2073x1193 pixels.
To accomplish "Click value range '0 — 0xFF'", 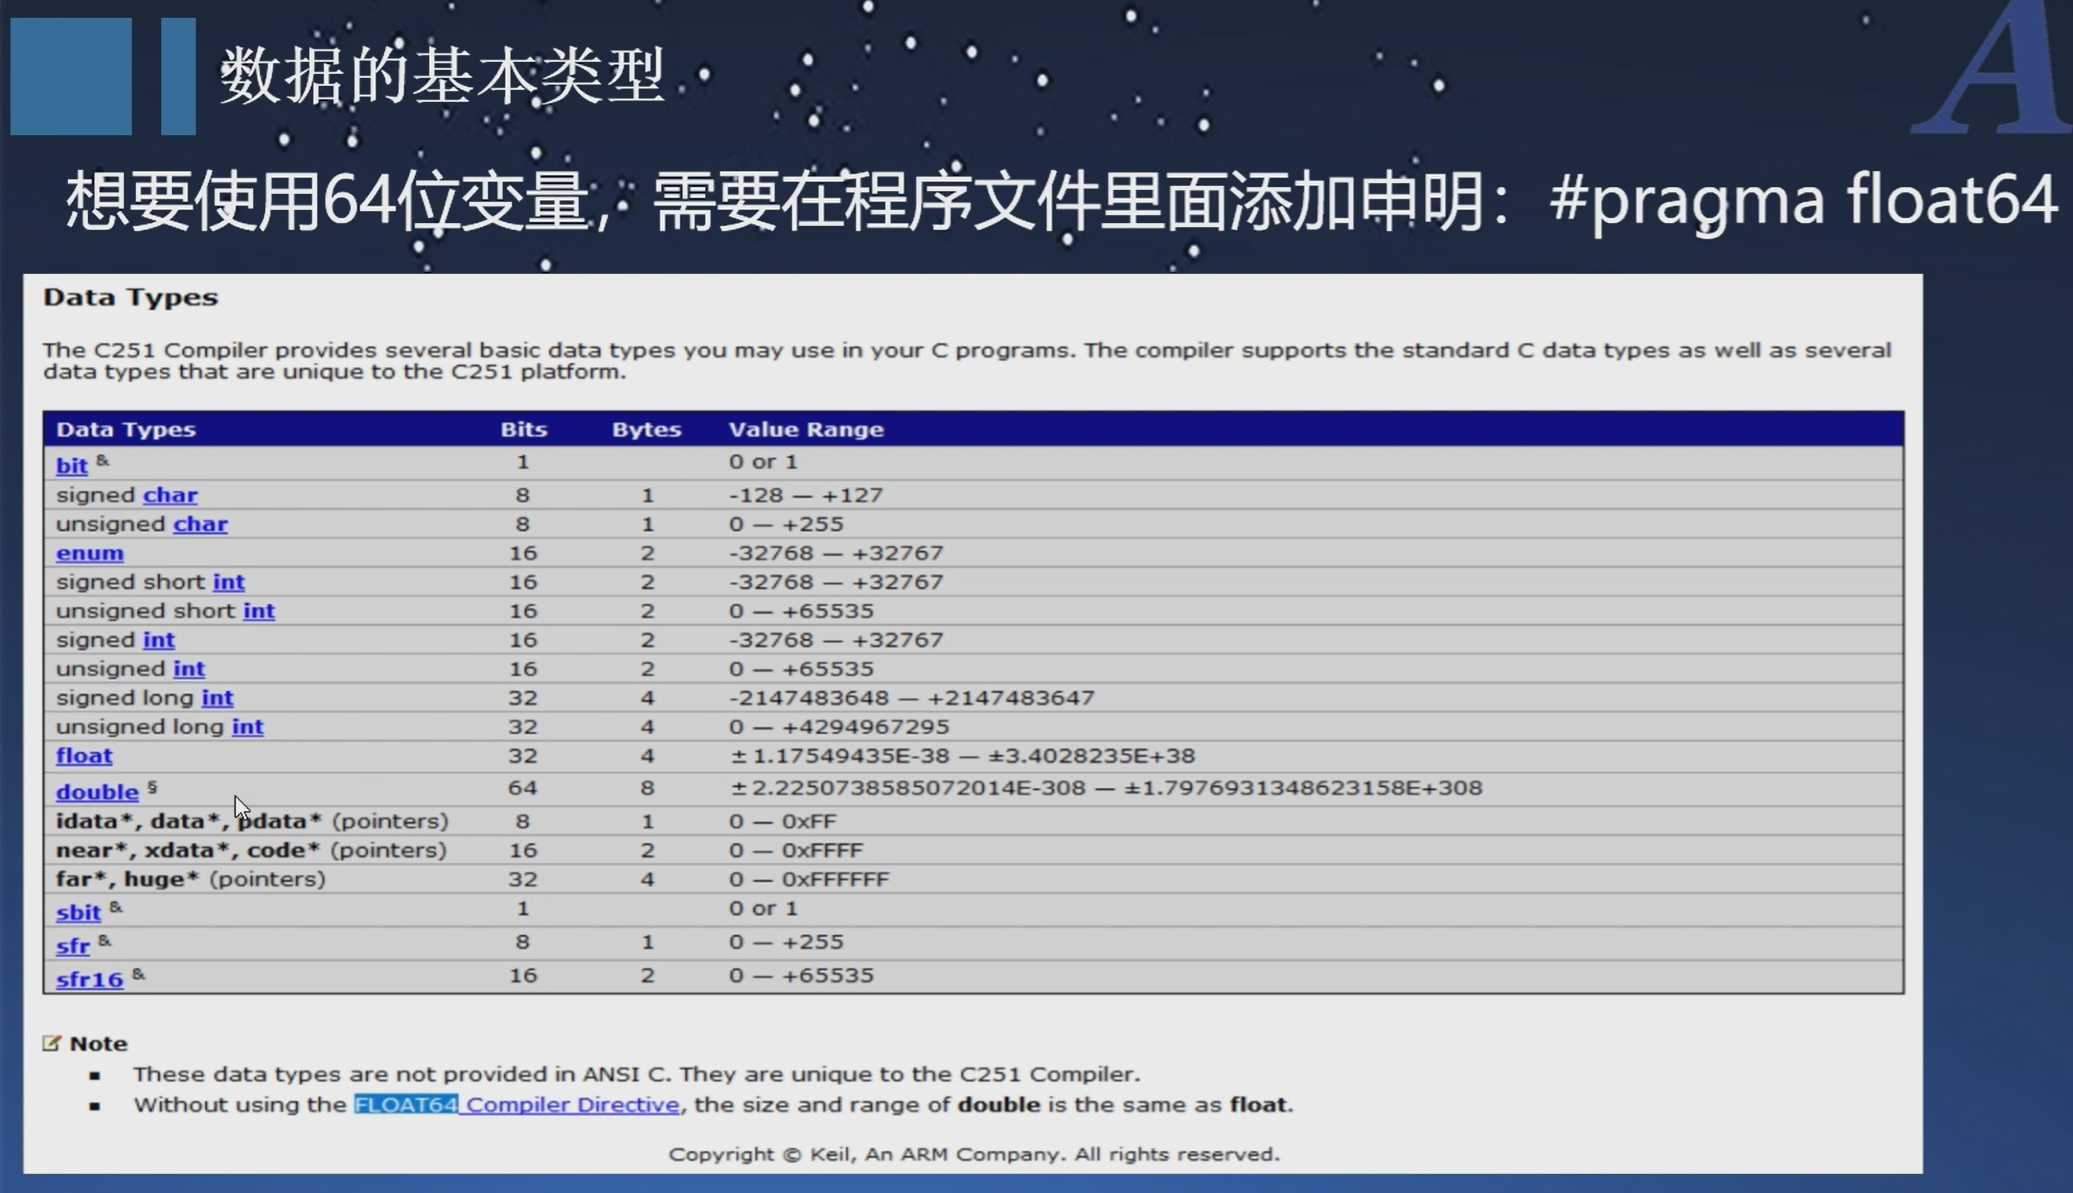I will pos(783,821).
